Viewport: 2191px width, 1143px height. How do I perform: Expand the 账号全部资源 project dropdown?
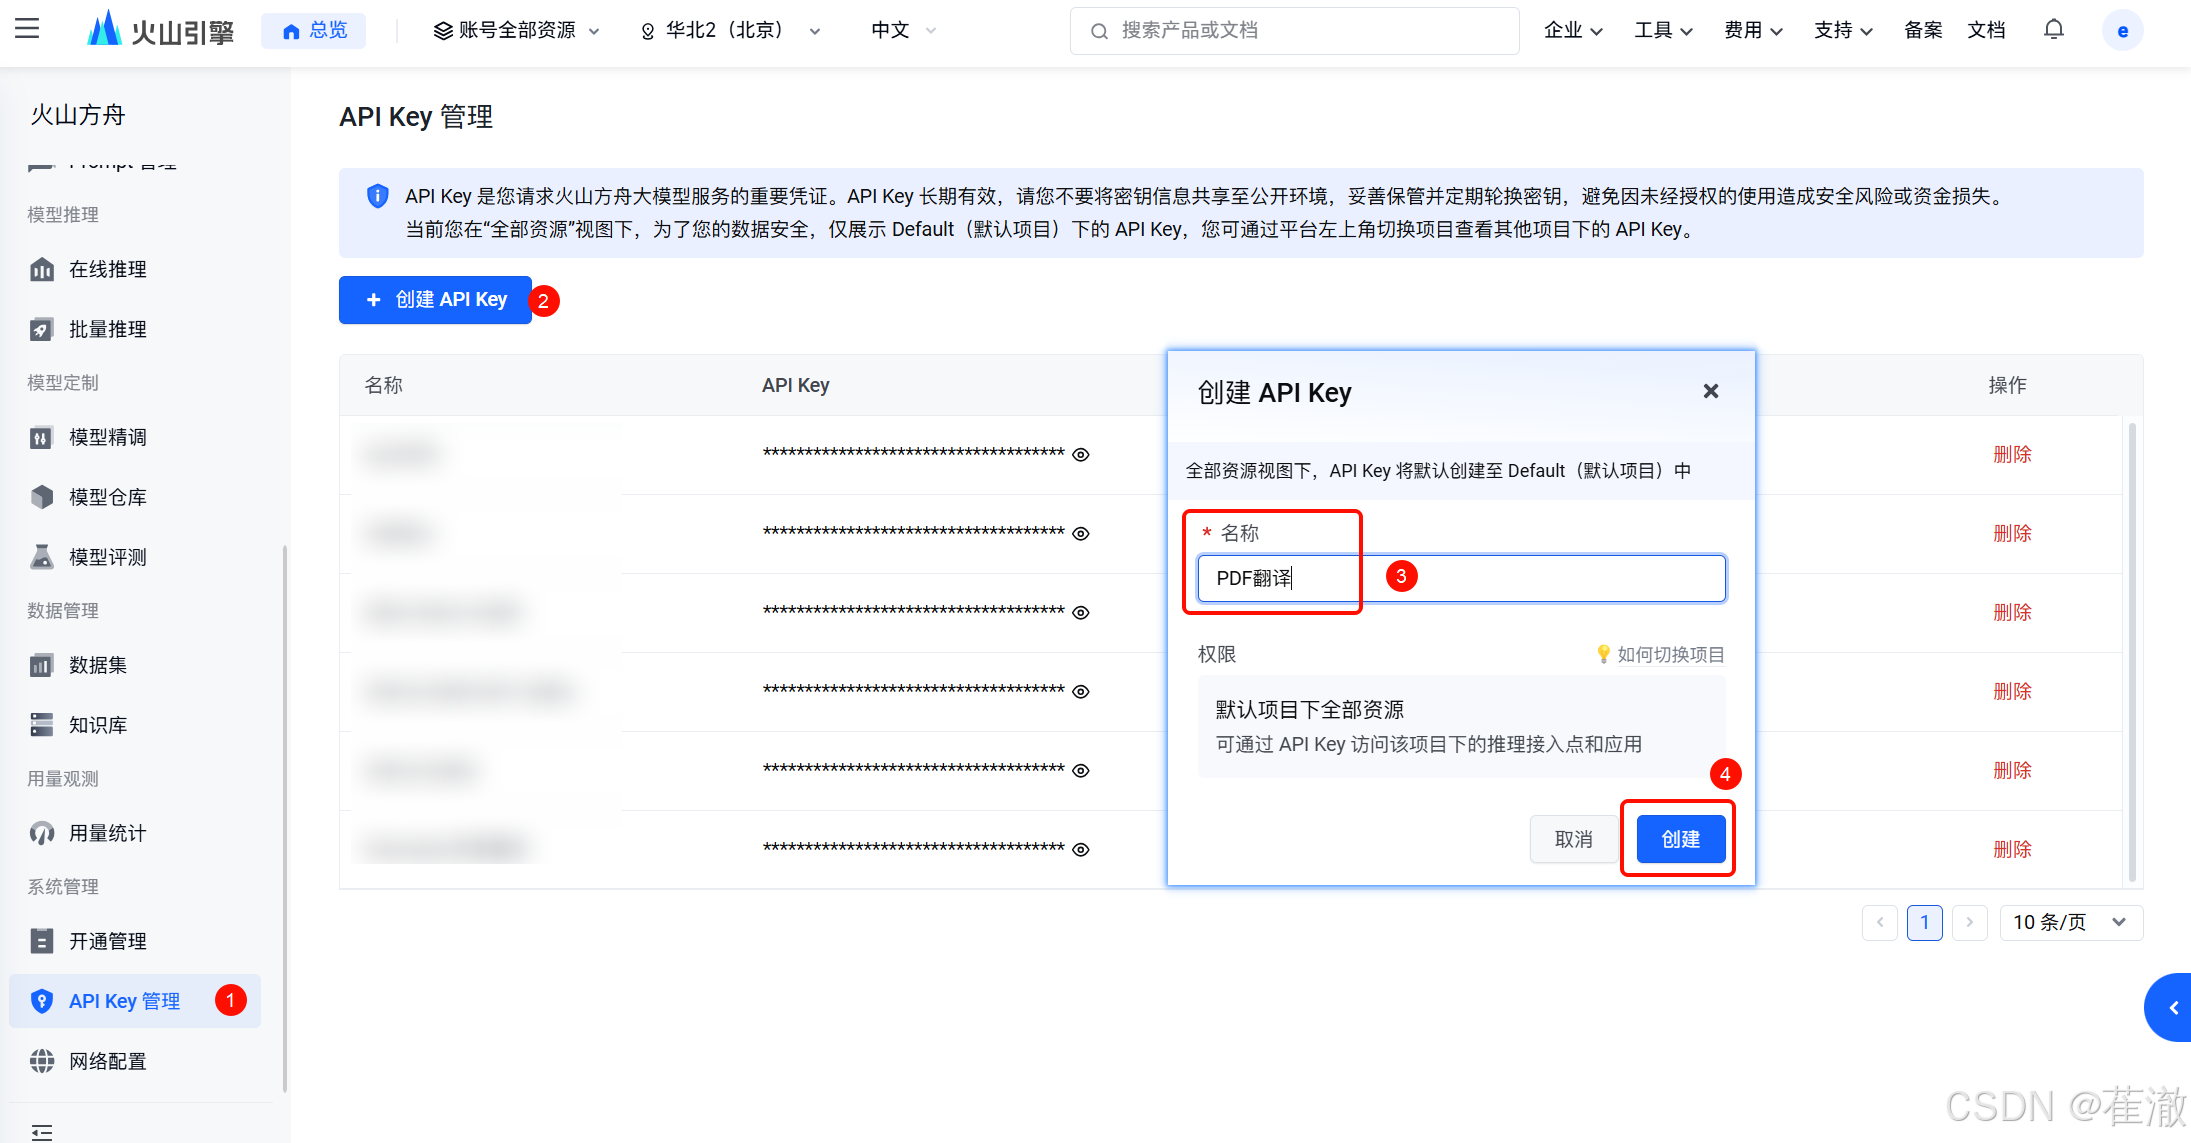click(516, 30)
